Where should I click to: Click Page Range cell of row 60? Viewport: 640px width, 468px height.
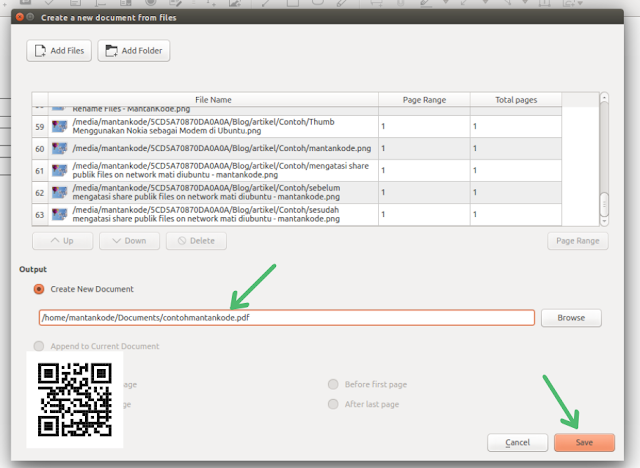[424, 149]
